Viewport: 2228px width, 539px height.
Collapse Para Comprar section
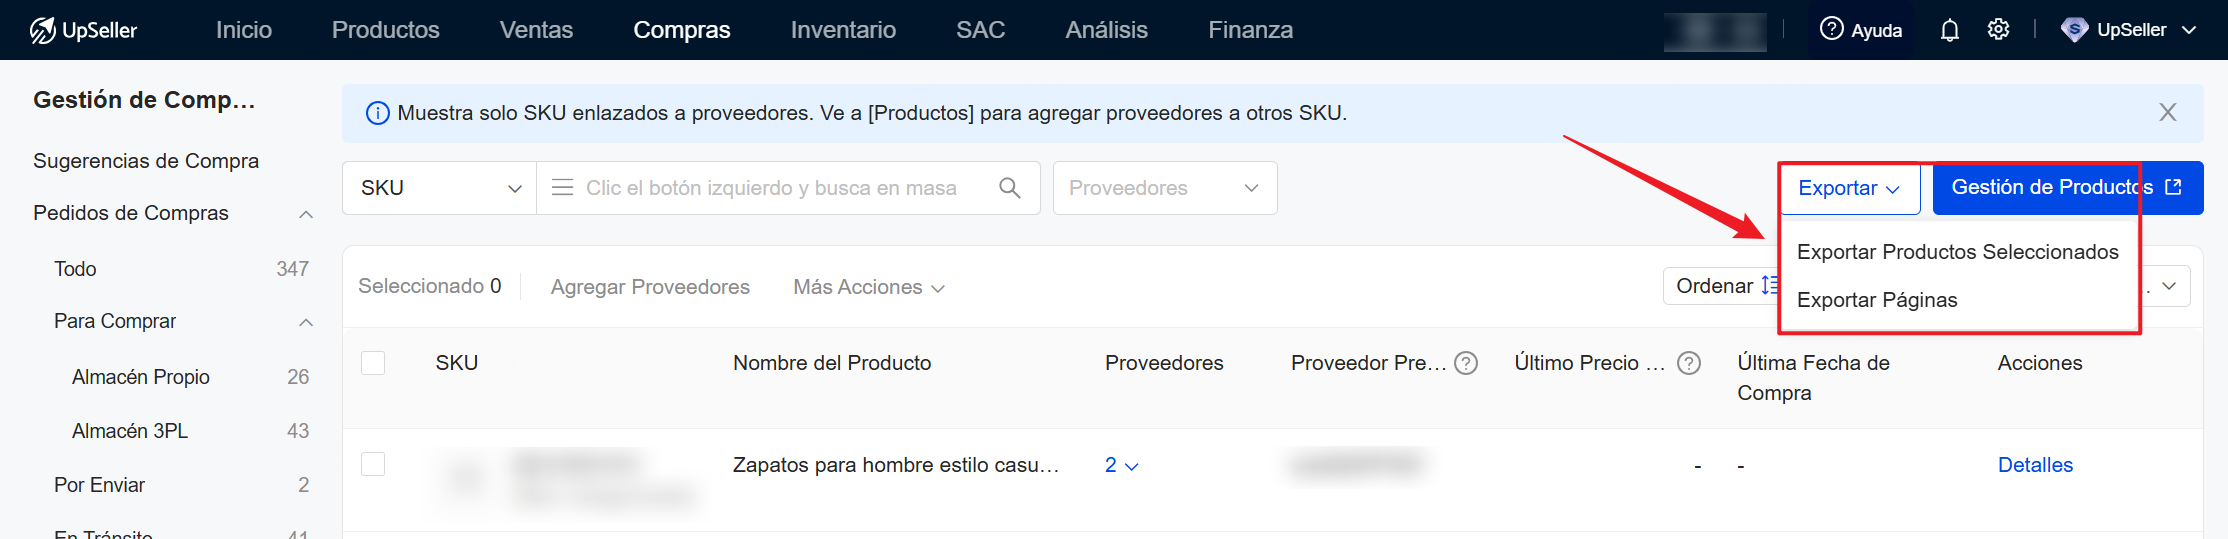(x=306, y=322)
